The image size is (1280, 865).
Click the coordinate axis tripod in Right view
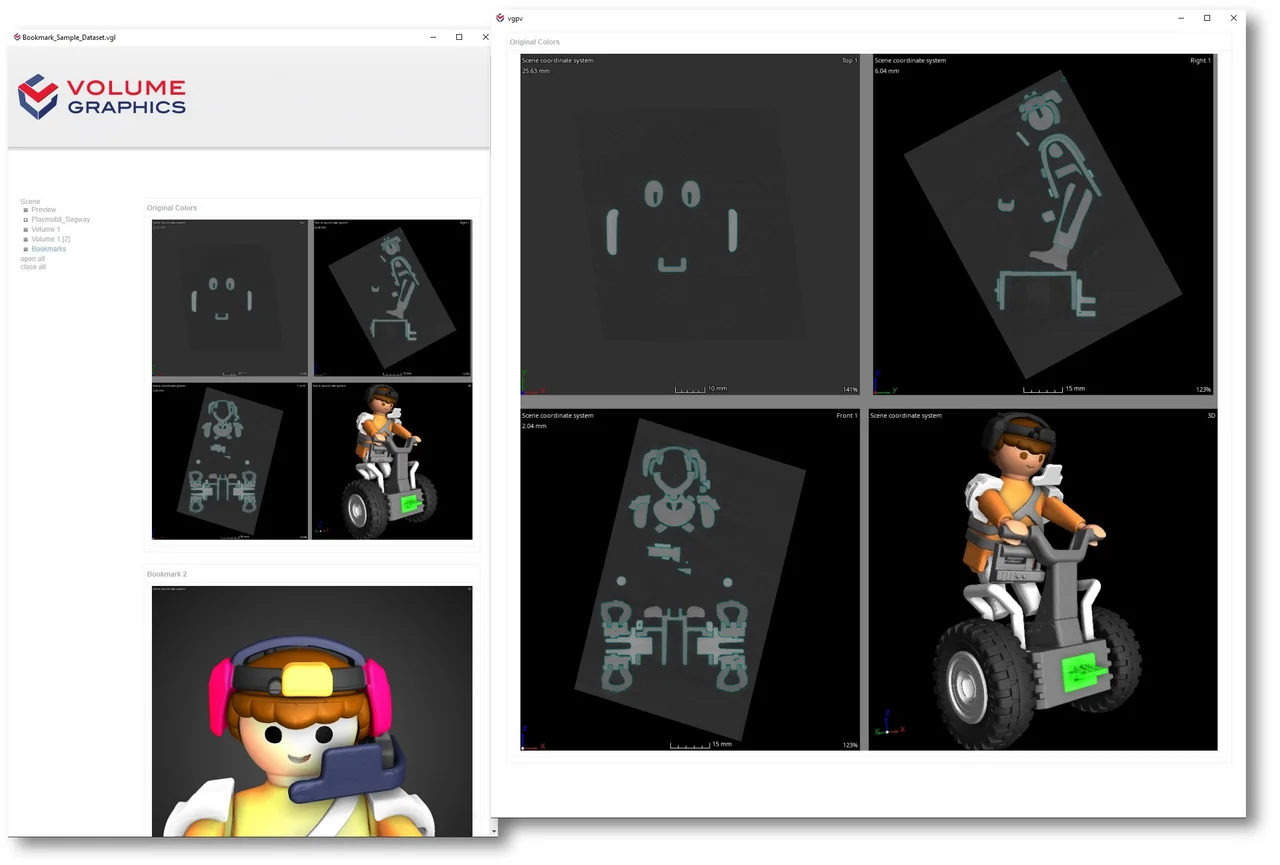[x=886, y=383]
